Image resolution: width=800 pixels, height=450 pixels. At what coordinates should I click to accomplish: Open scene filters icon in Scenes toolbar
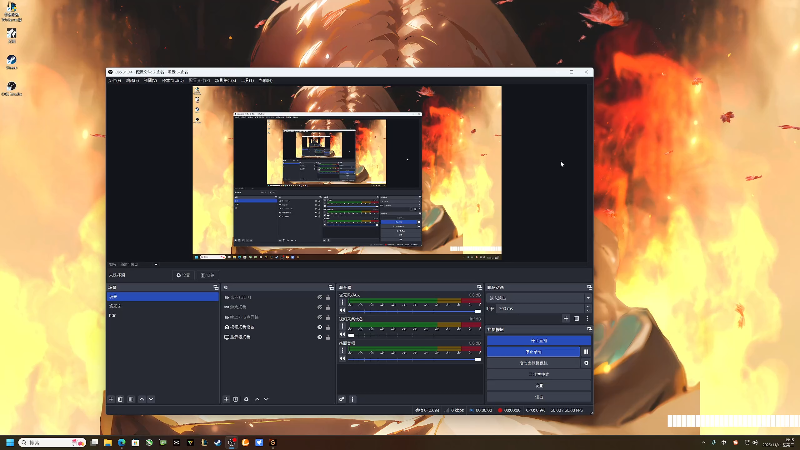point(131,399)
